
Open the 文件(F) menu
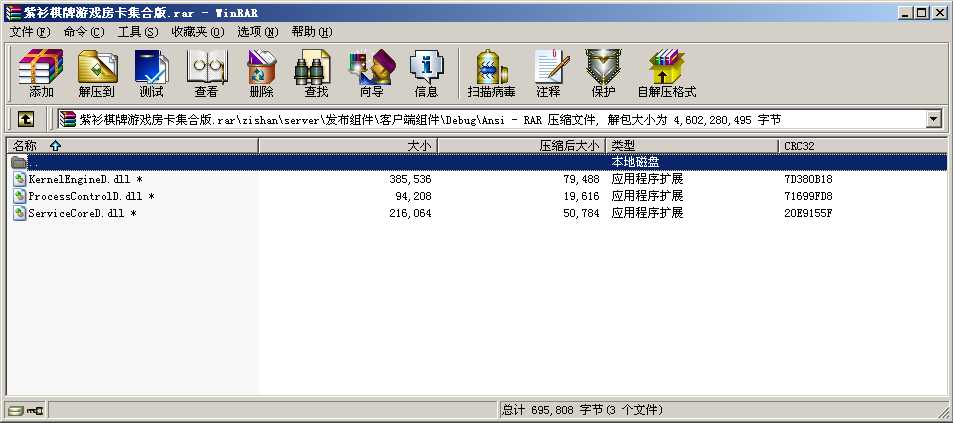(x=30, y=32)
